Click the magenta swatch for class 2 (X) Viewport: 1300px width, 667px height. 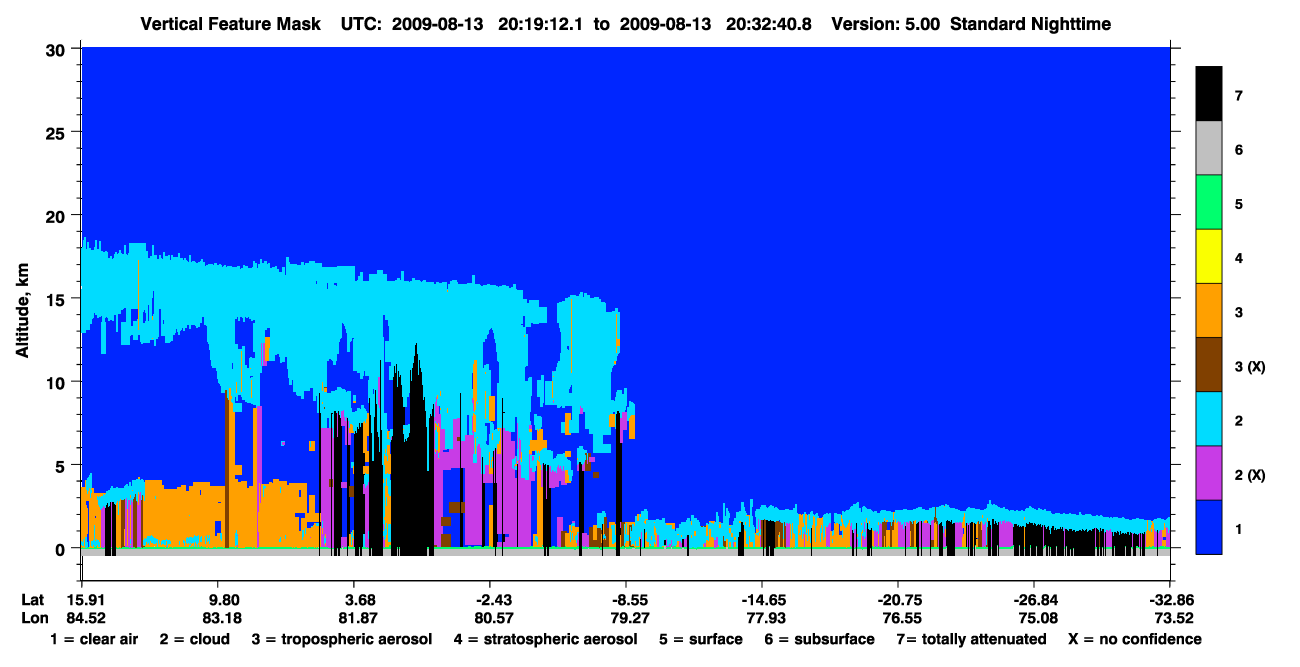coord(1208,473)
